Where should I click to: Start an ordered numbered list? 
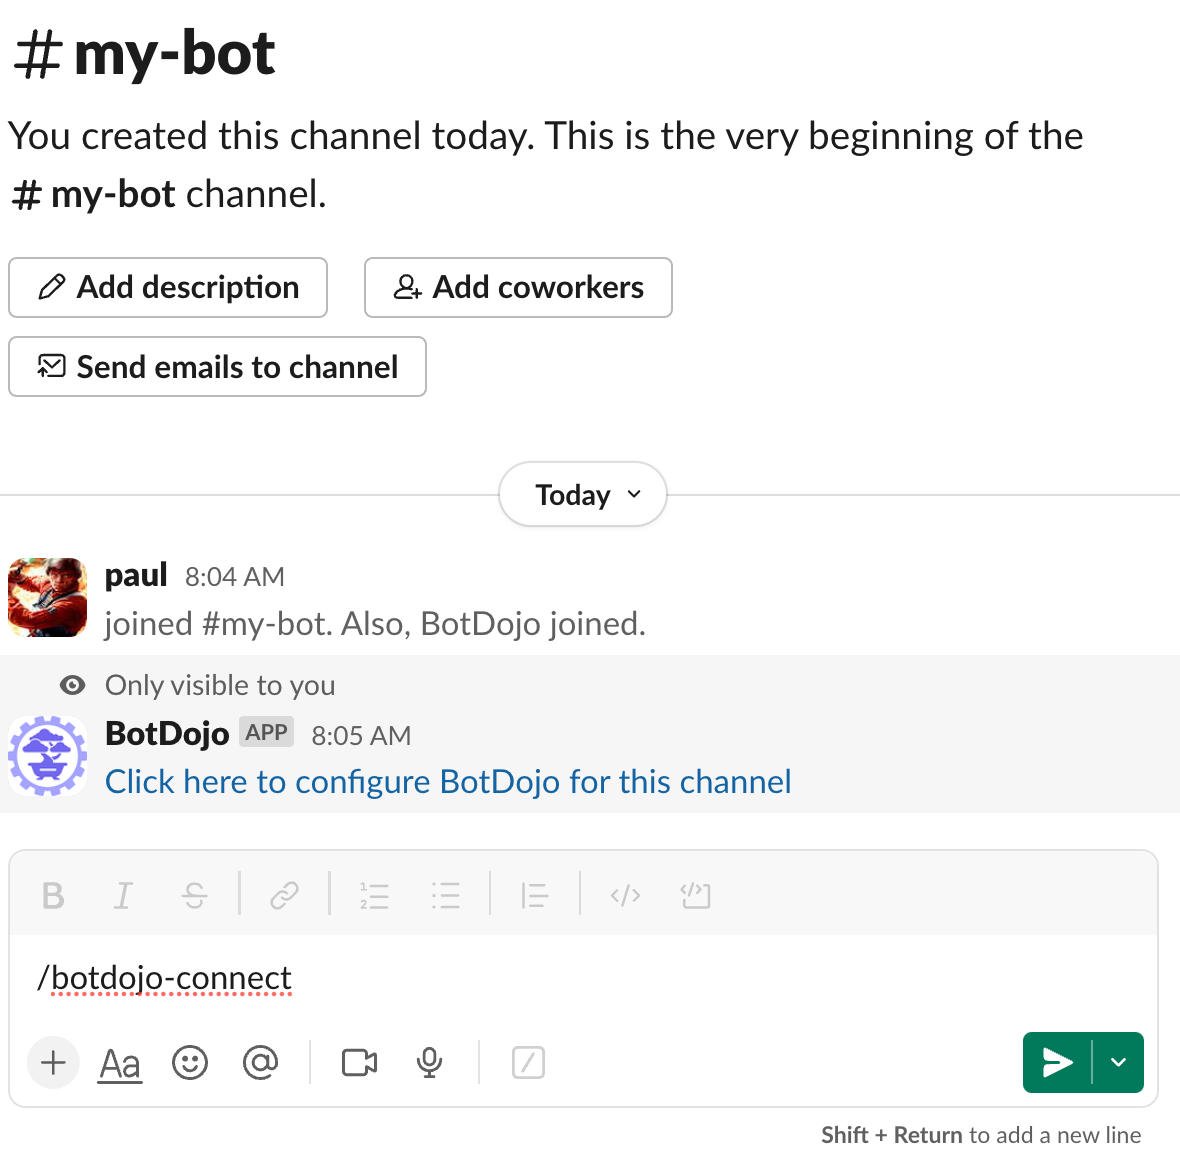374,896
